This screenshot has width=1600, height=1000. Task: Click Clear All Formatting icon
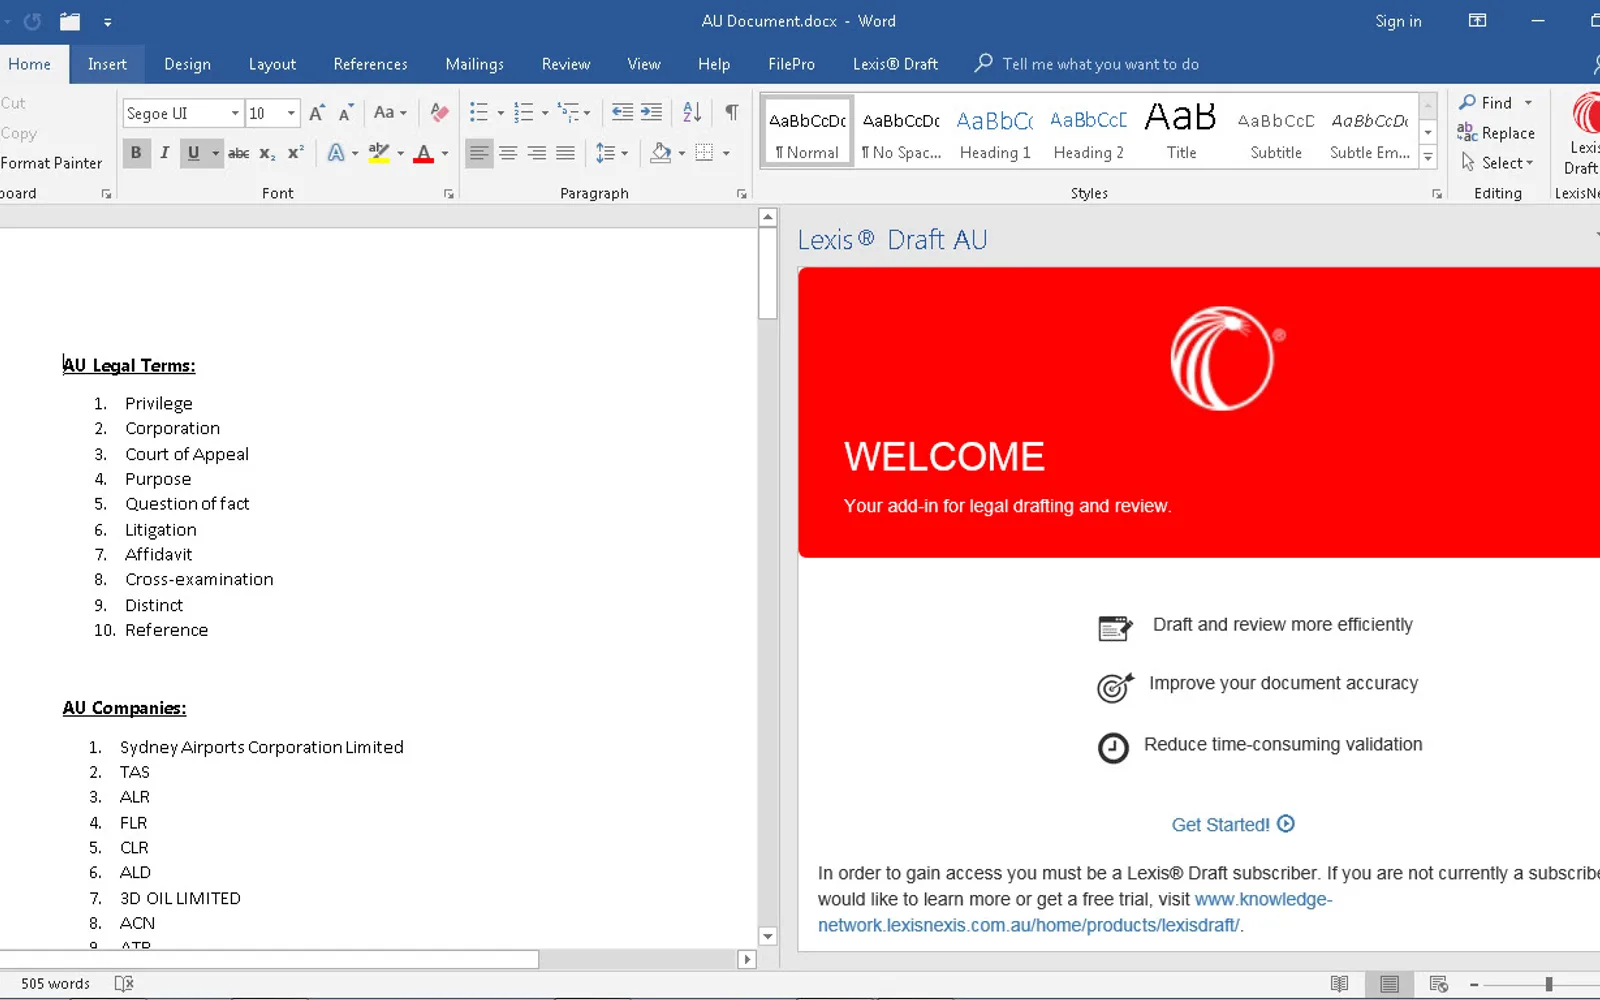(x=438, y=113)
